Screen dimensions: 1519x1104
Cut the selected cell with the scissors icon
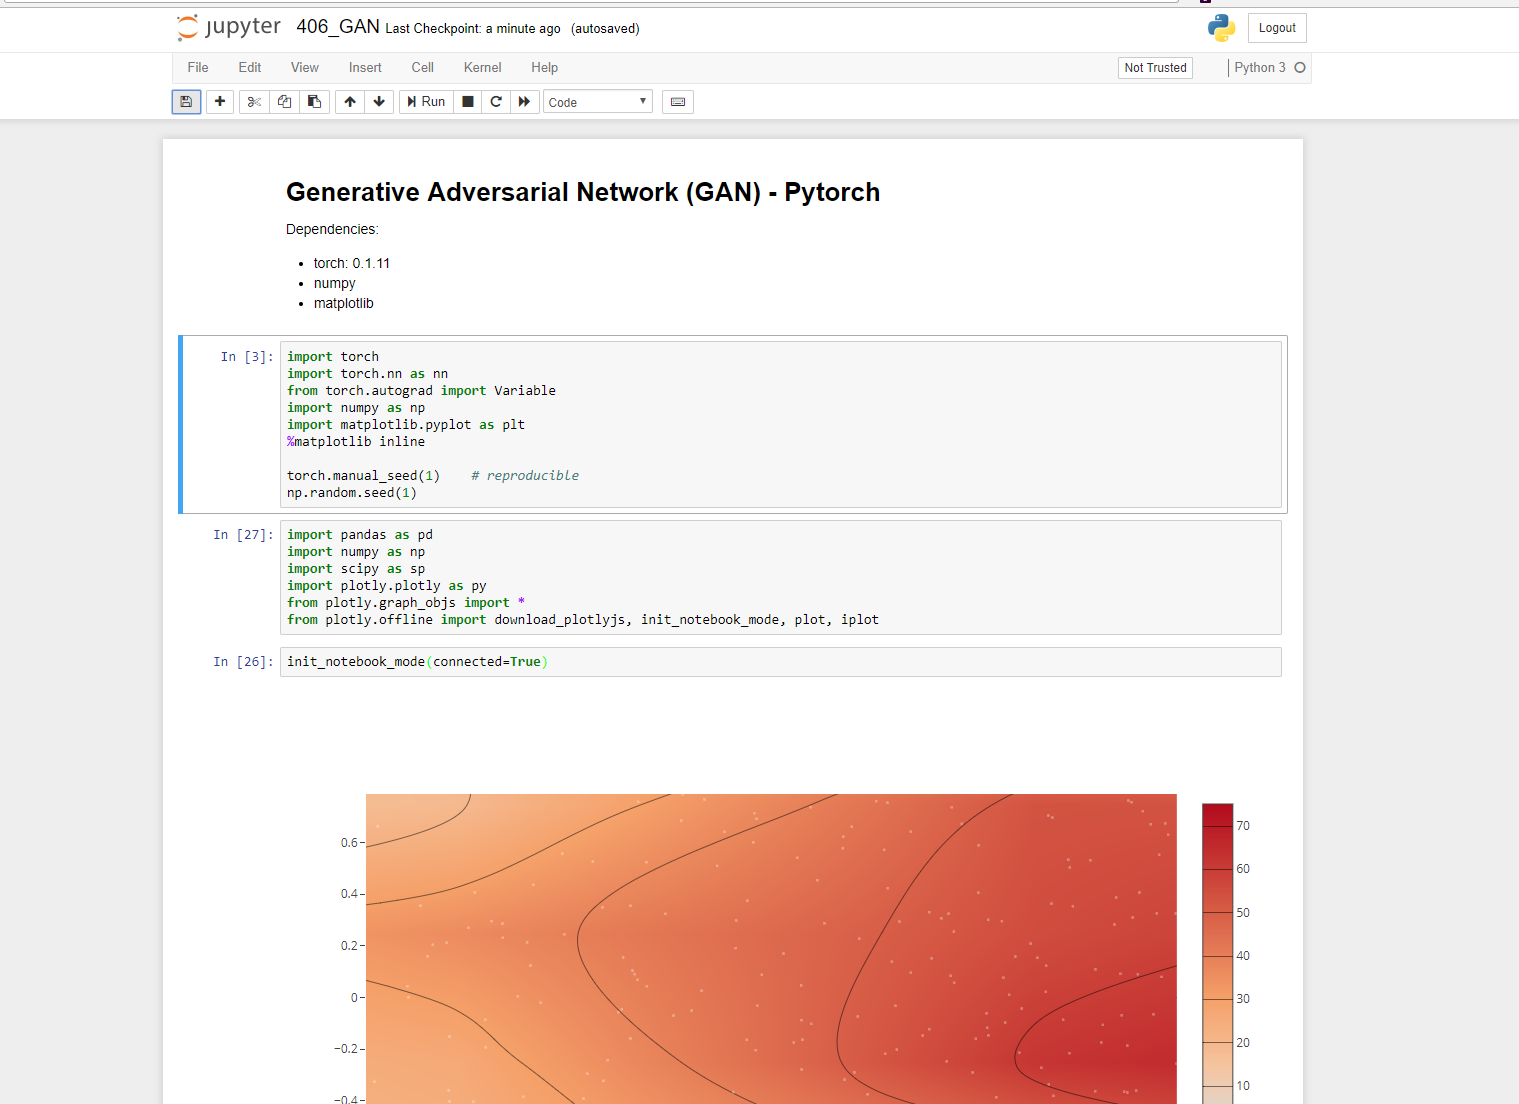coord(253,101)
